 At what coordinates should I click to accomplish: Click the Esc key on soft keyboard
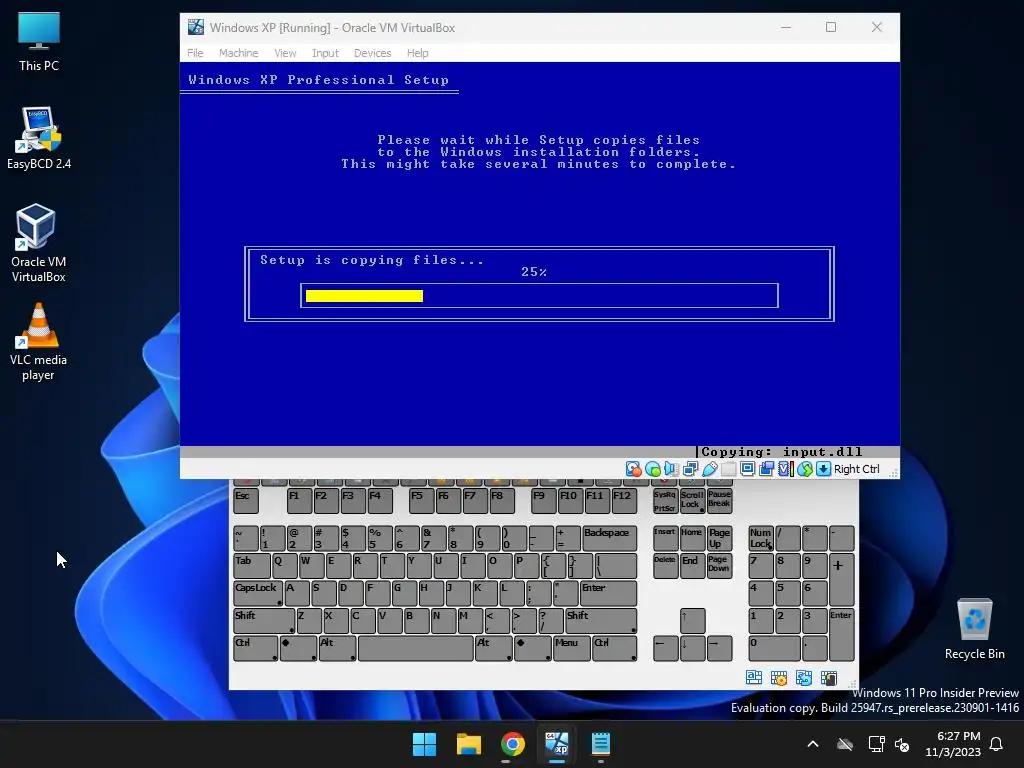pos(246,500)
